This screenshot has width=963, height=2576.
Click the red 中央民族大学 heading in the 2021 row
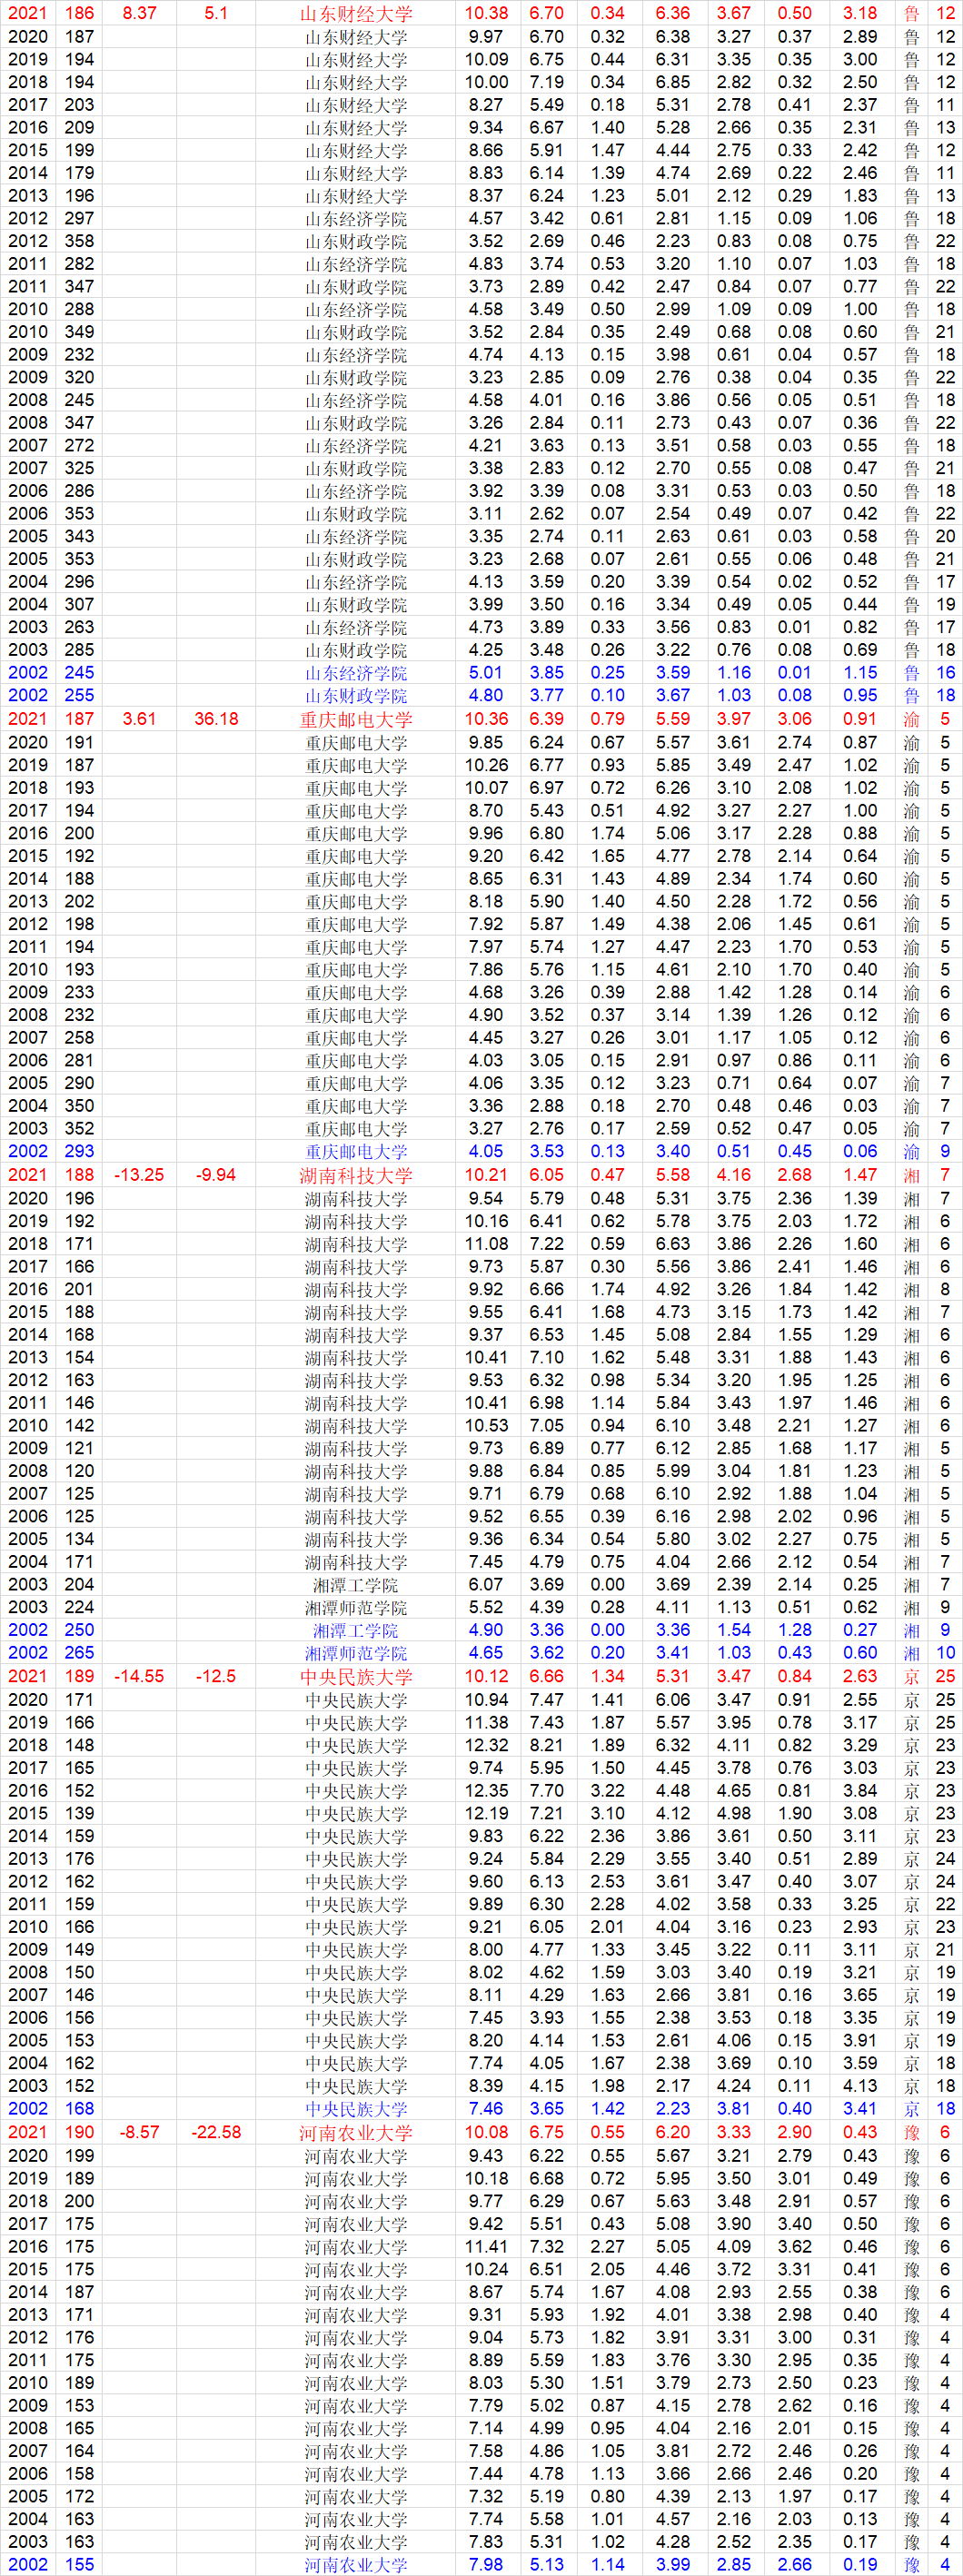tap(356, 1677)
